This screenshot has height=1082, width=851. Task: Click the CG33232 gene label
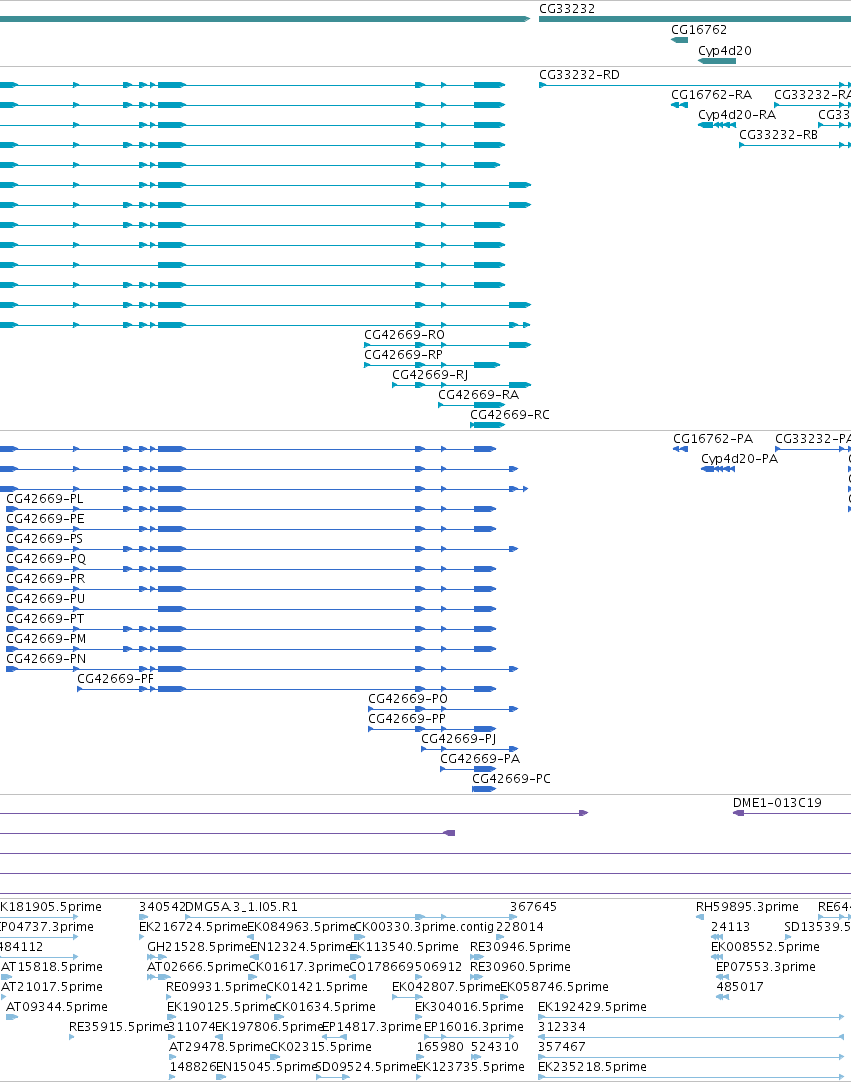click(x=567, y=9)
